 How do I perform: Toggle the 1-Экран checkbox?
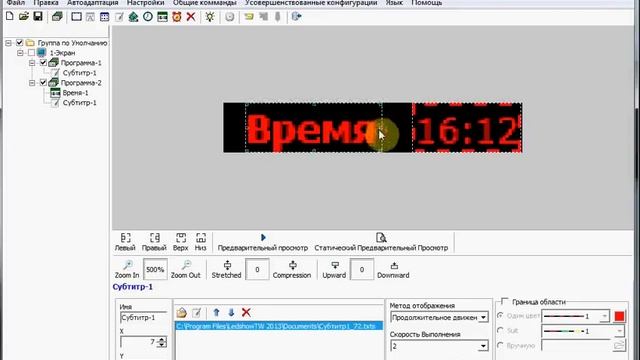pyautogui.click(x=31, y=53)
